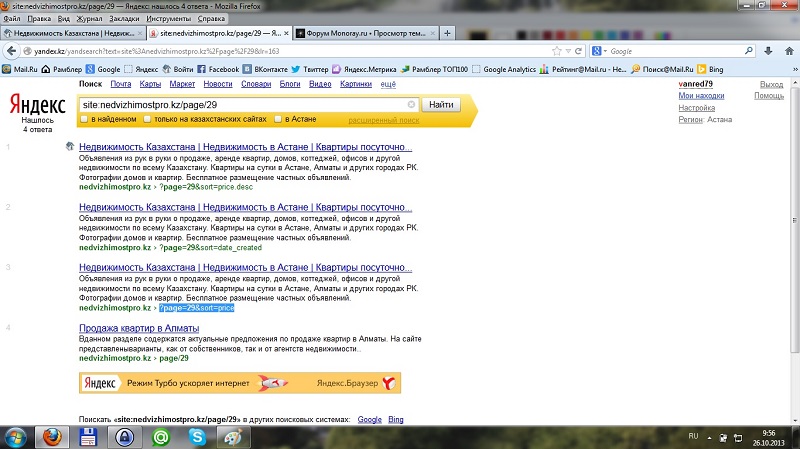This screenshot has width=800, height=449.
Task: Search this query in Google link
Action: click(x=369, y=419)
